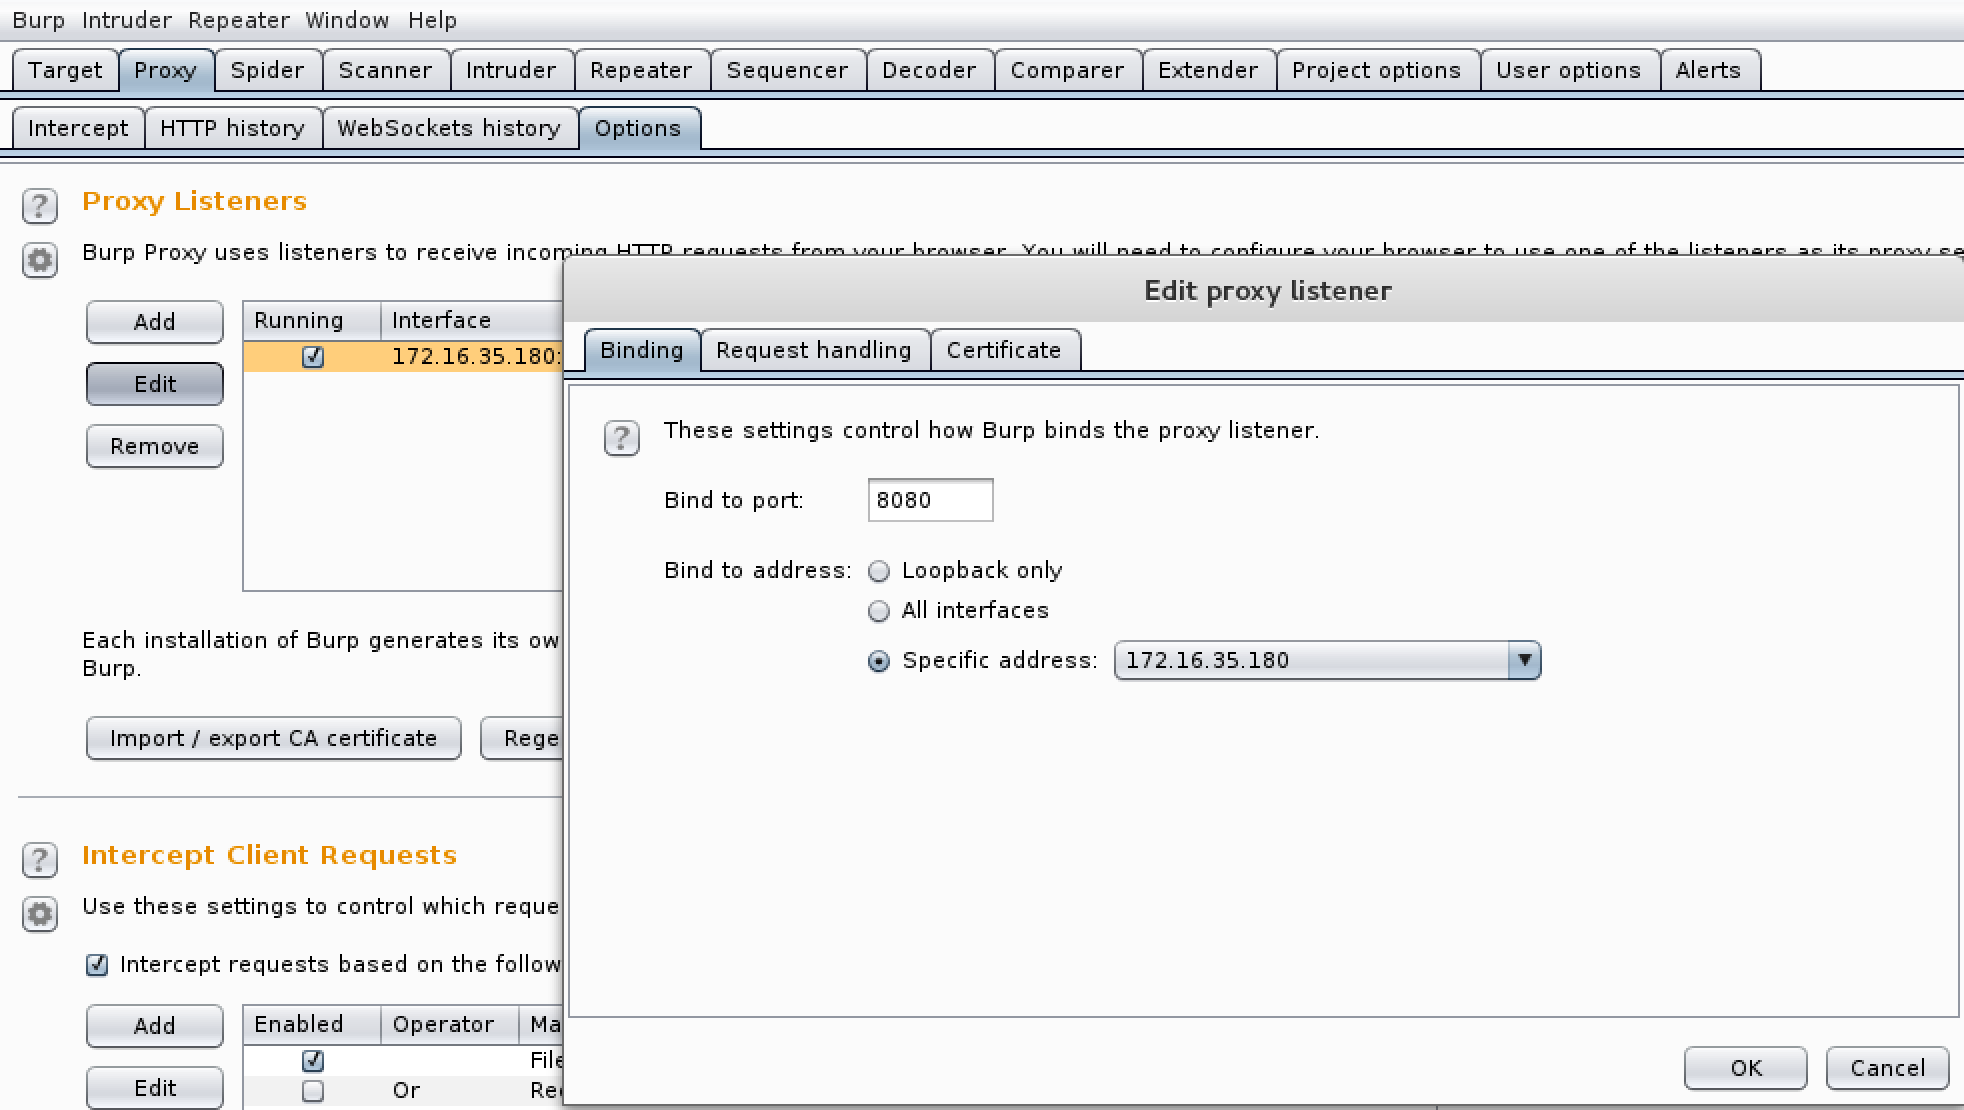Select the Binding tab in dialog
The height and width of the screenshot is (1110, 1964).
click(642, 350)
